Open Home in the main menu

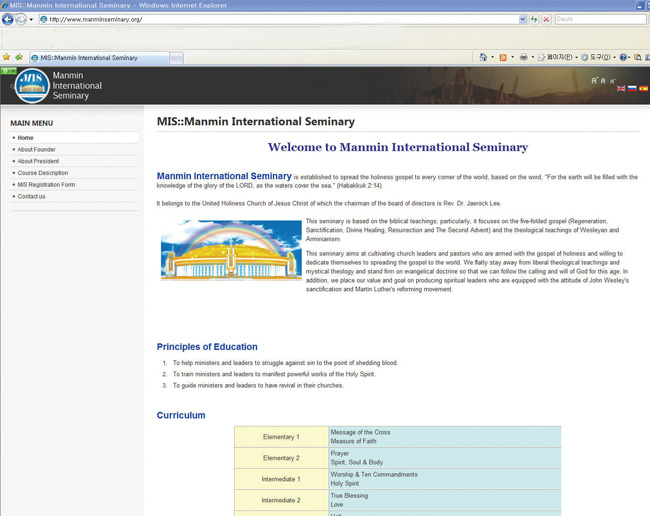pyautogui.click(x=74, y=138)
